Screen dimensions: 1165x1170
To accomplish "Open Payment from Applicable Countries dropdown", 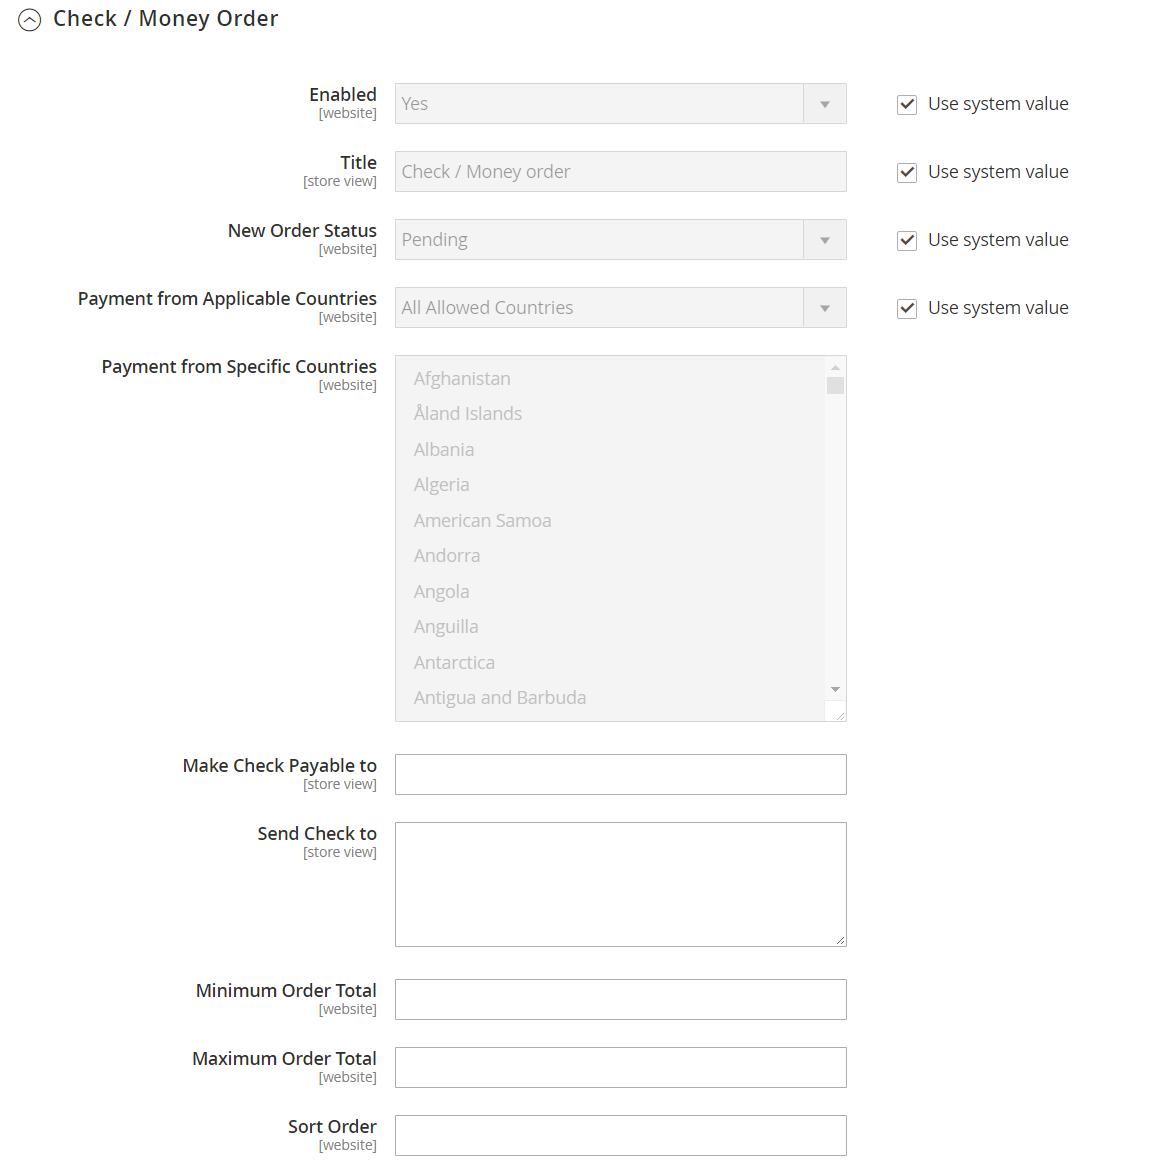I will [620, 307].
